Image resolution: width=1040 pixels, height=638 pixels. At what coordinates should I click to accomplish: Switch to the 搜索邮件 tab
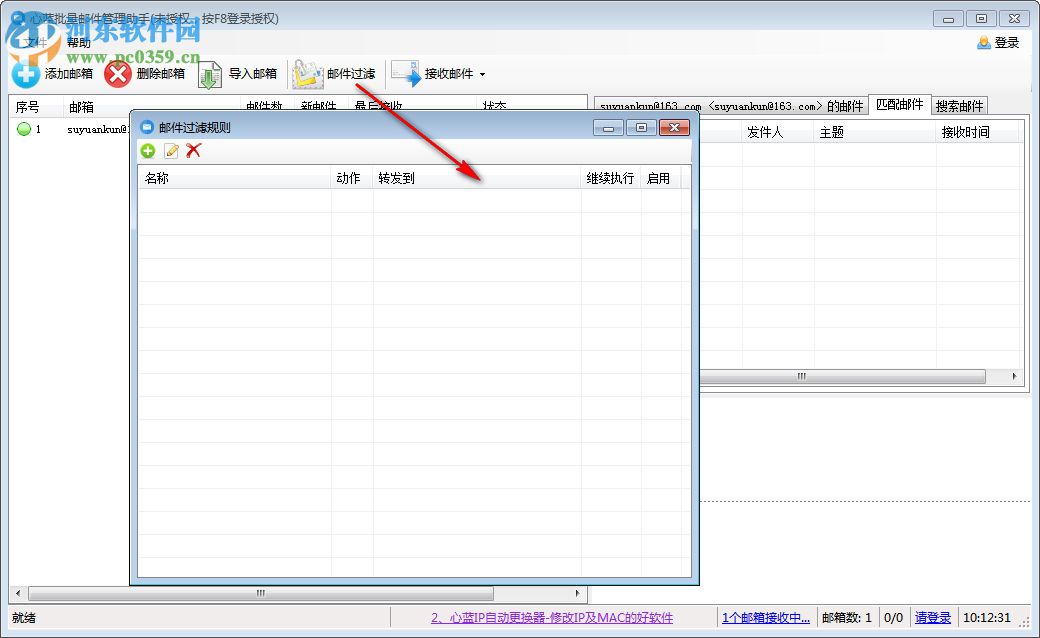pyautogui.click(x=960, y=106)
